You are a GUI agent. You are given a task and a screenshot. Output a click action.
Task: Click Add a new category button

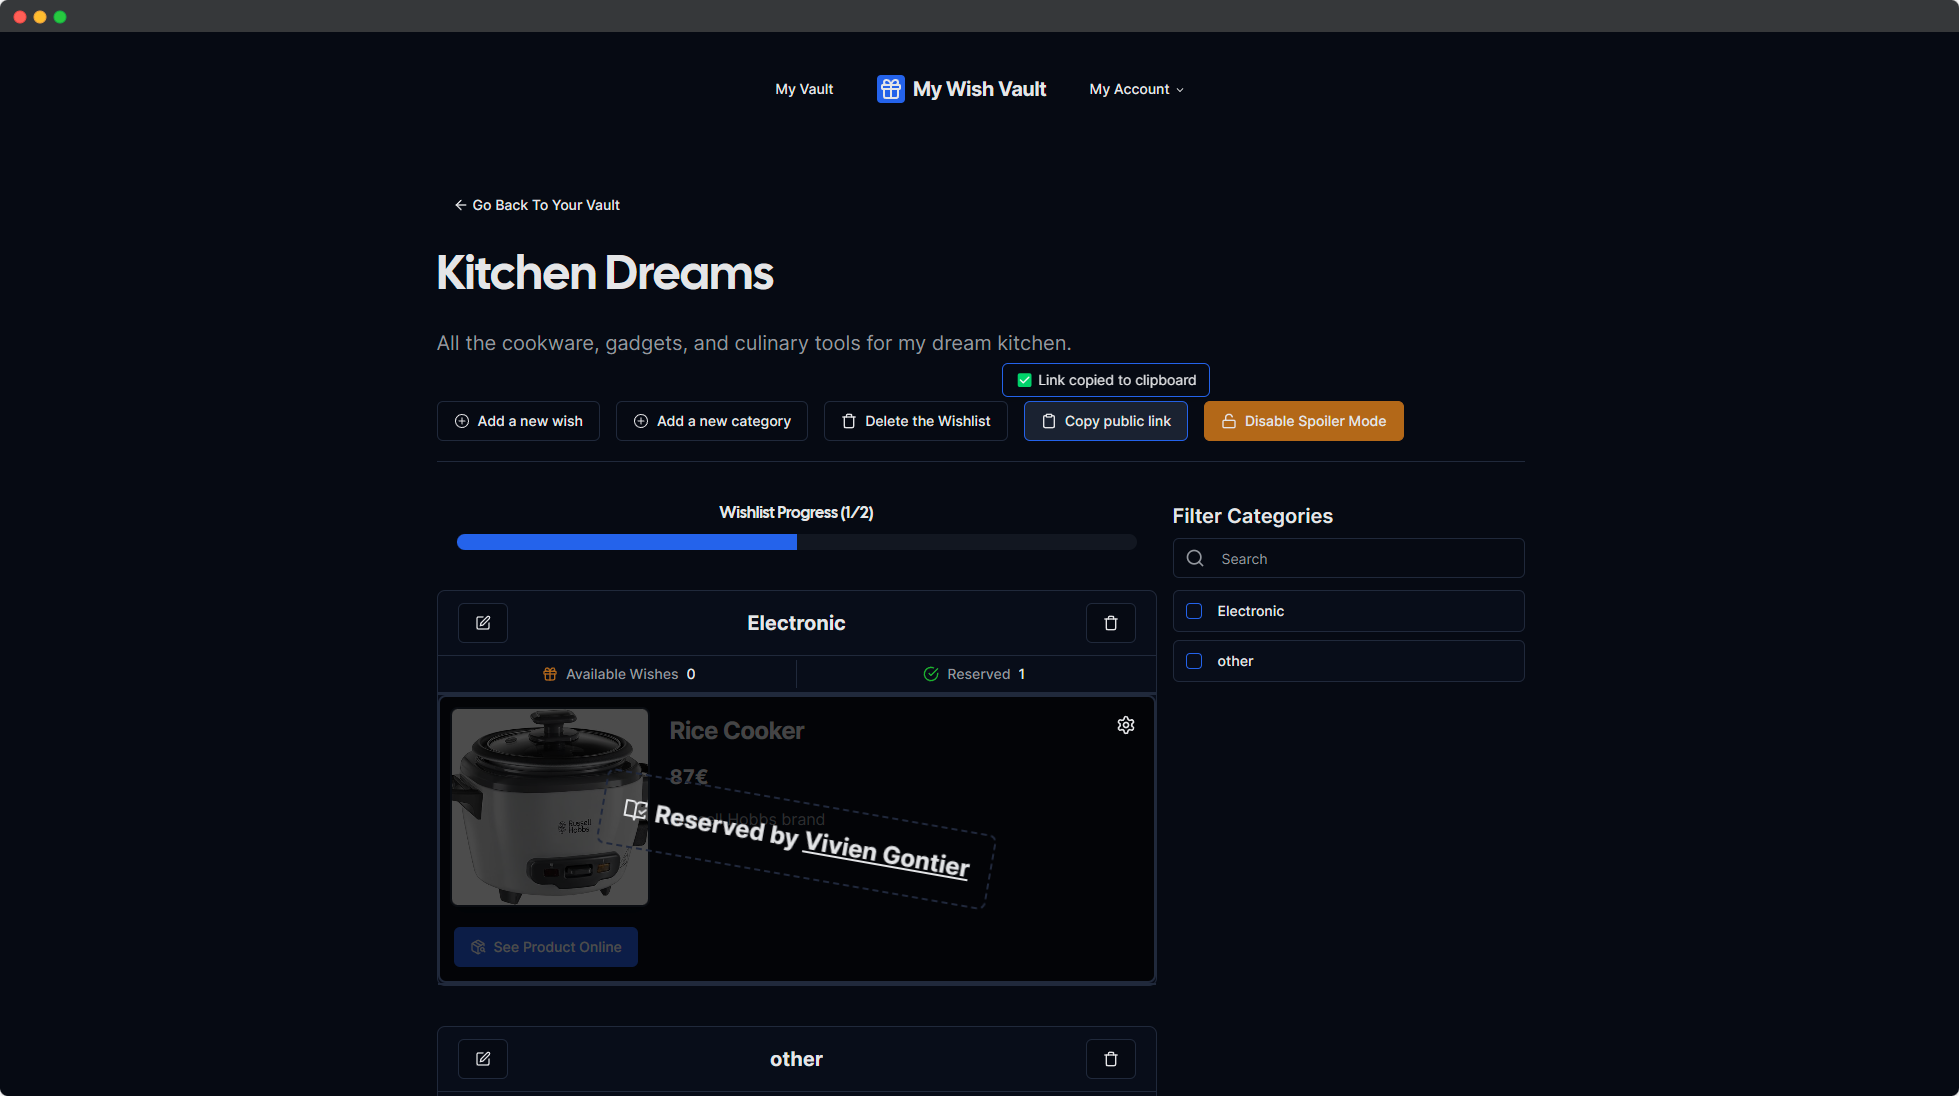711,421
